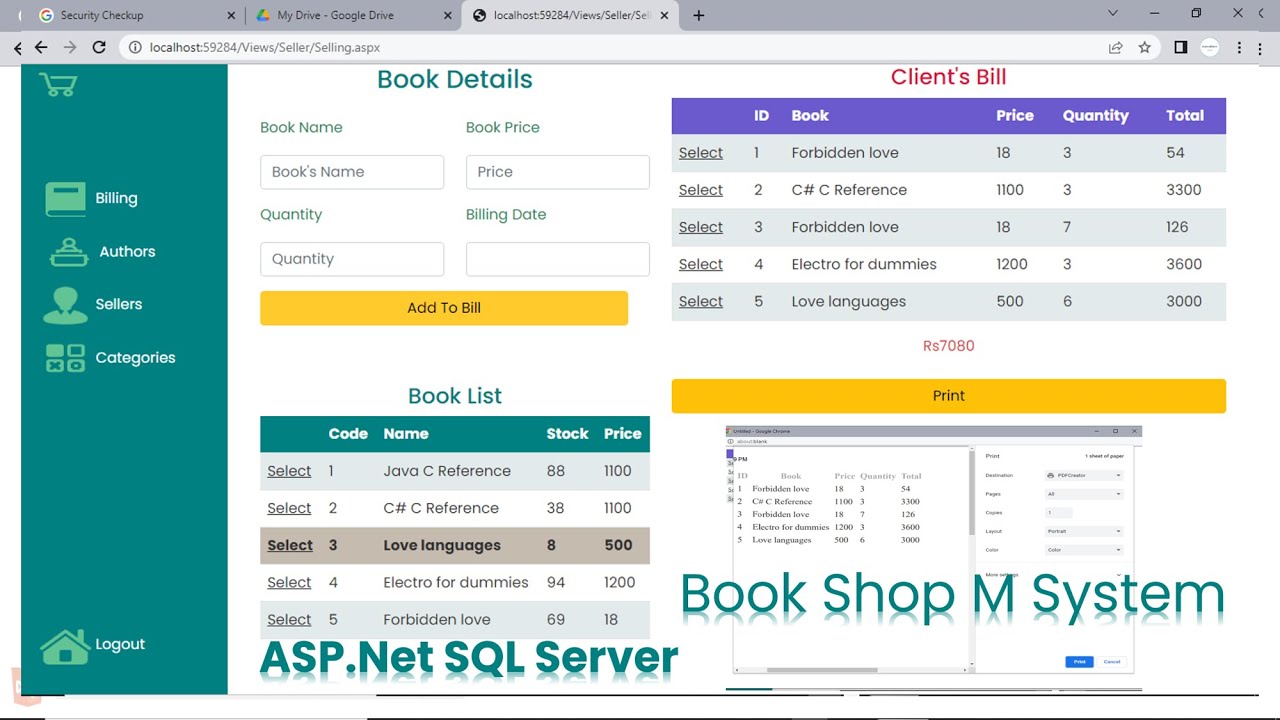
Task: Click the Billing Date input field
Action: [x=558, y=259]
